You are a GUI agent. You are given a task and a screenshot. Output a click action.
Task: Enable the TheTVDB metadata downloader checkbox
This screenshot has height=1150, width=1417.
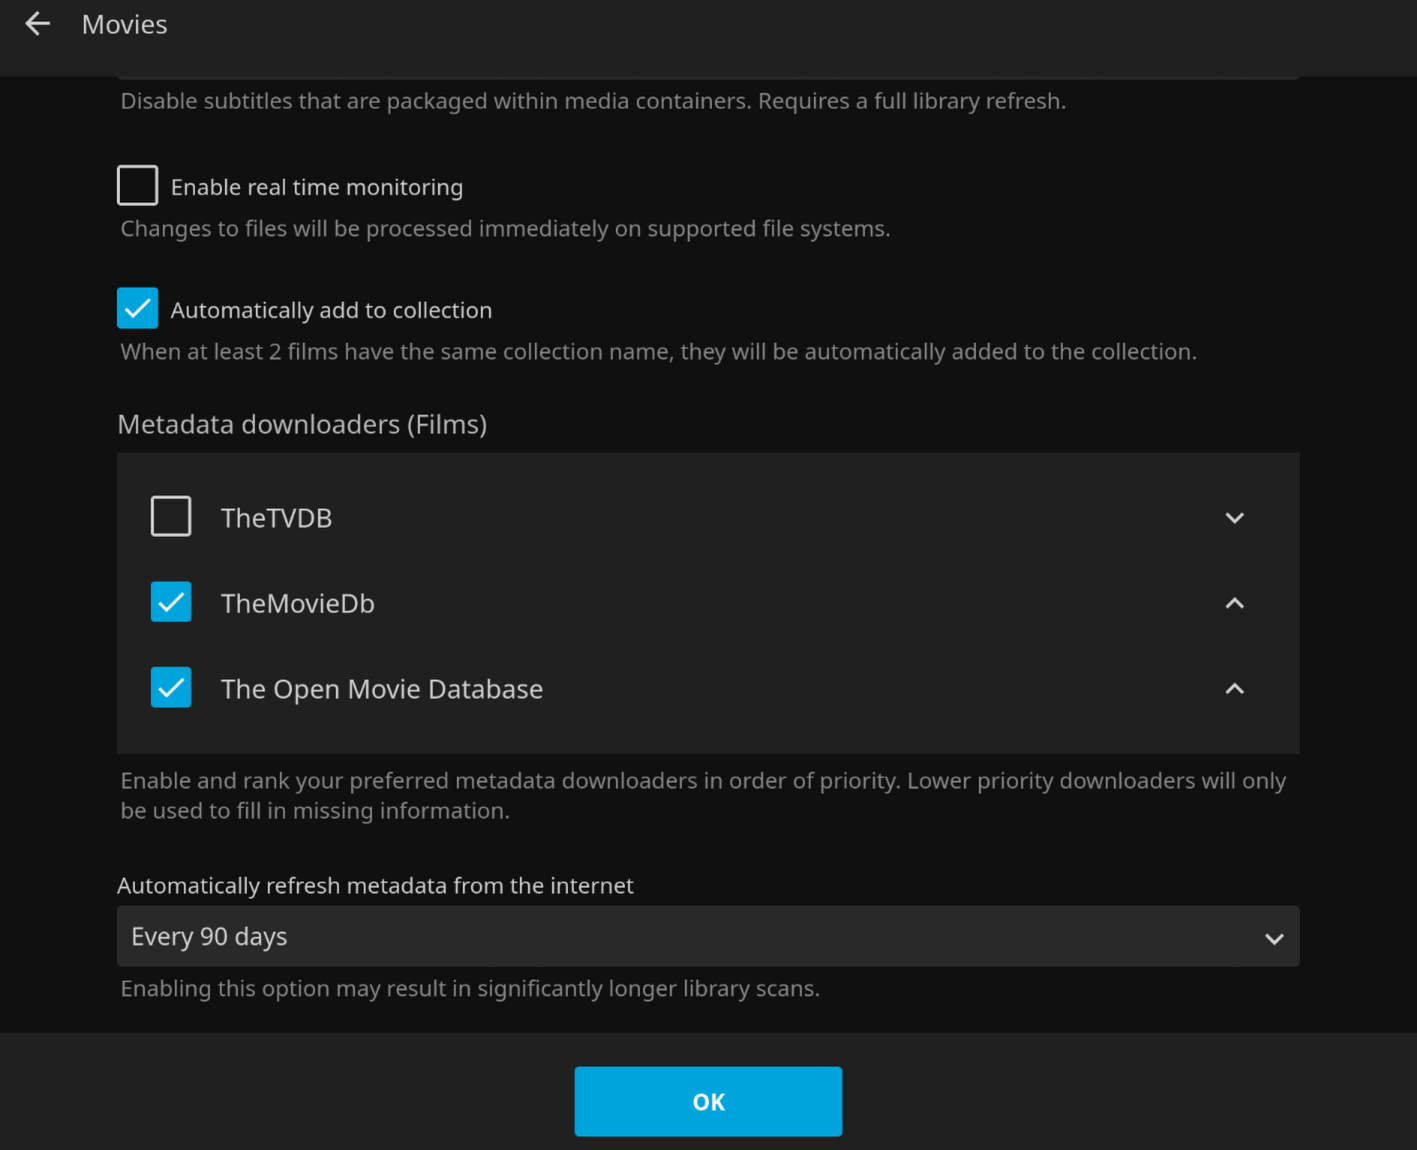pyautogui.click(x=171, y=517)
